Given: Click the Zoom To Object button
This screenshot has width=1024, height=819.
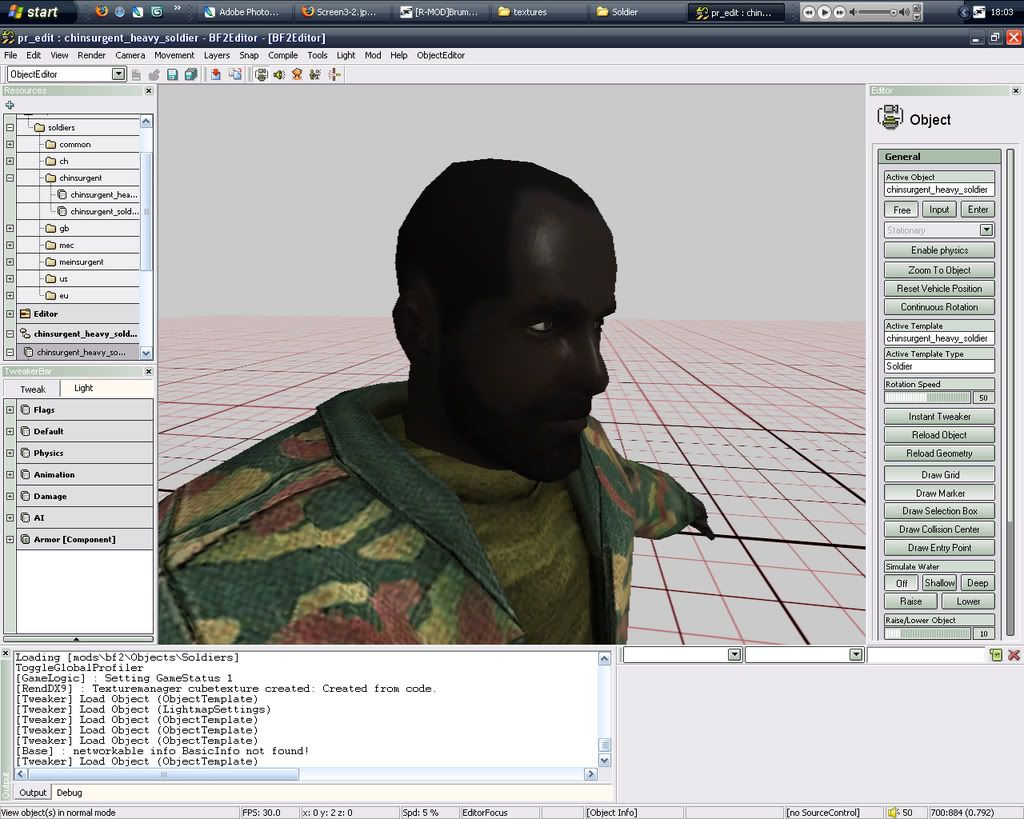Looking at the screenshot, I should (x=939, y=270).
